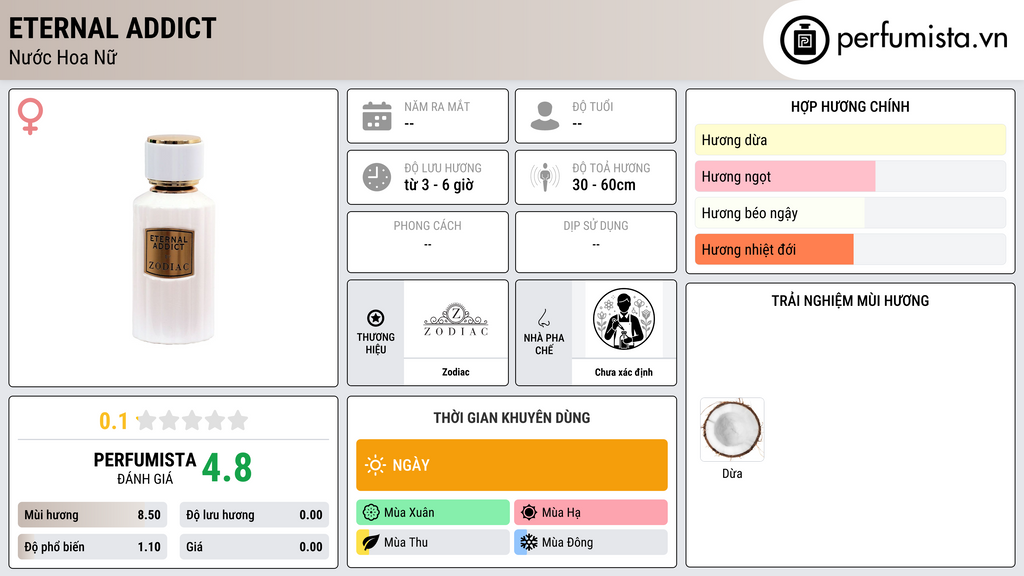
Task: Click the ĐỘ TUỔI label
Action: coord(593,106)
